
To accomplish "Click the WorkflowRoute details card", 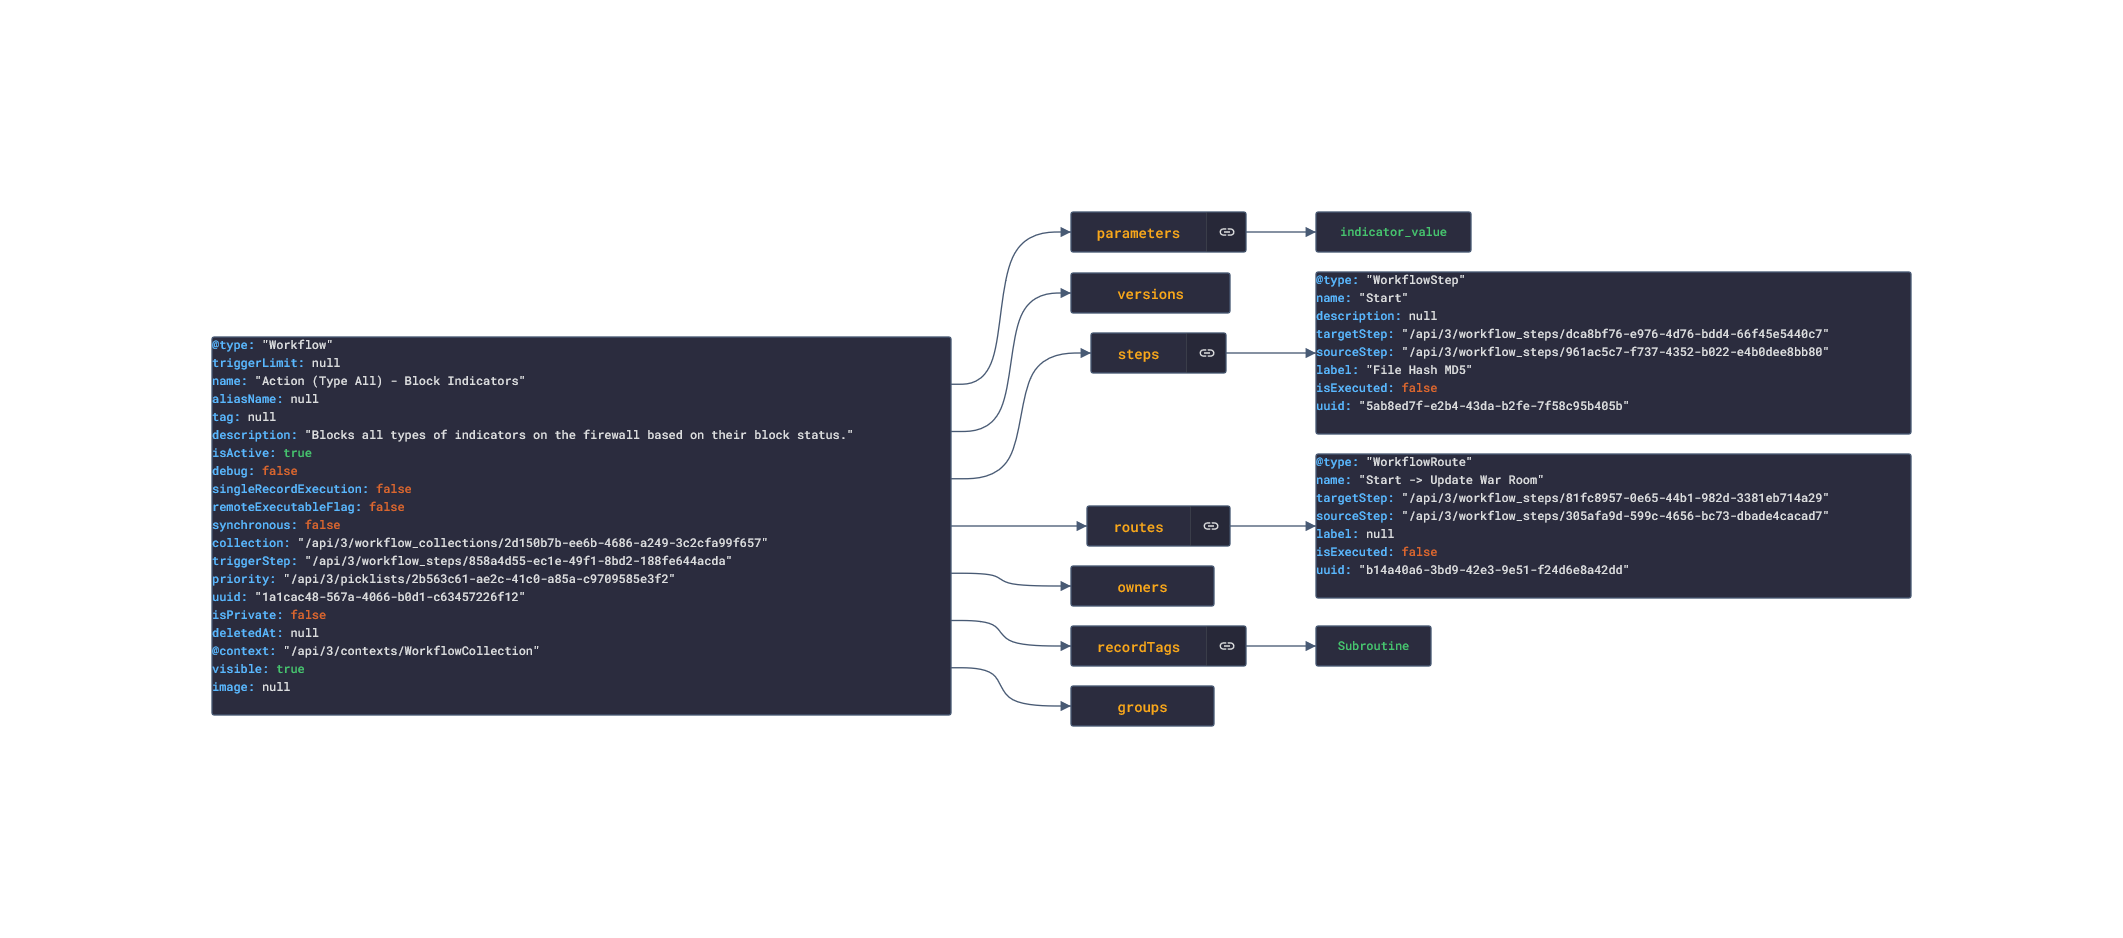I will click(1613, 526).
